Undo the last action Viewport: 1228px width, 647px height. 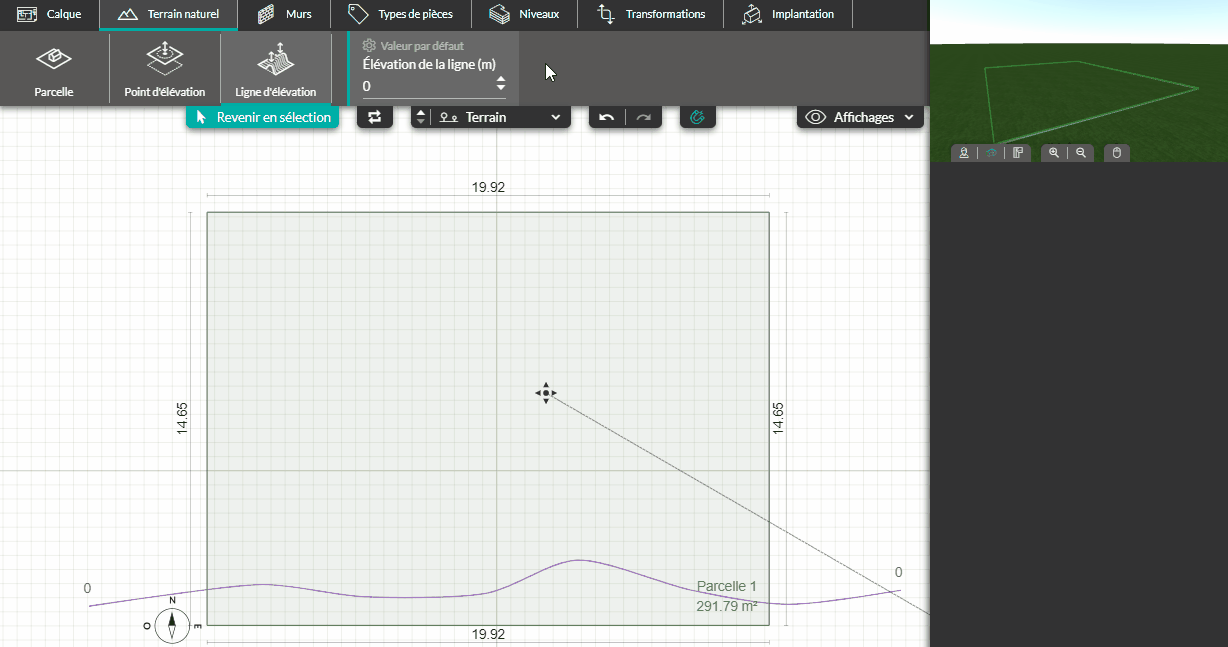[606, 117]
